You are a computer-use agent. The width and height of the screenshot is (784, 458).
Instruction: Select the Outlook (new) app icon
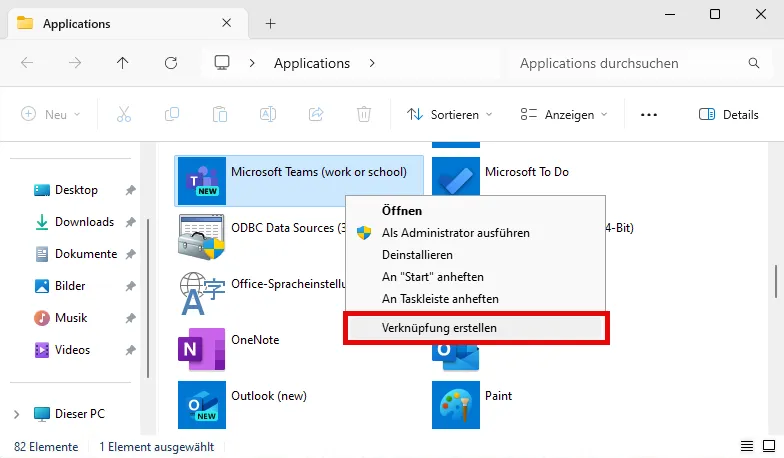(x=202, y=405)
